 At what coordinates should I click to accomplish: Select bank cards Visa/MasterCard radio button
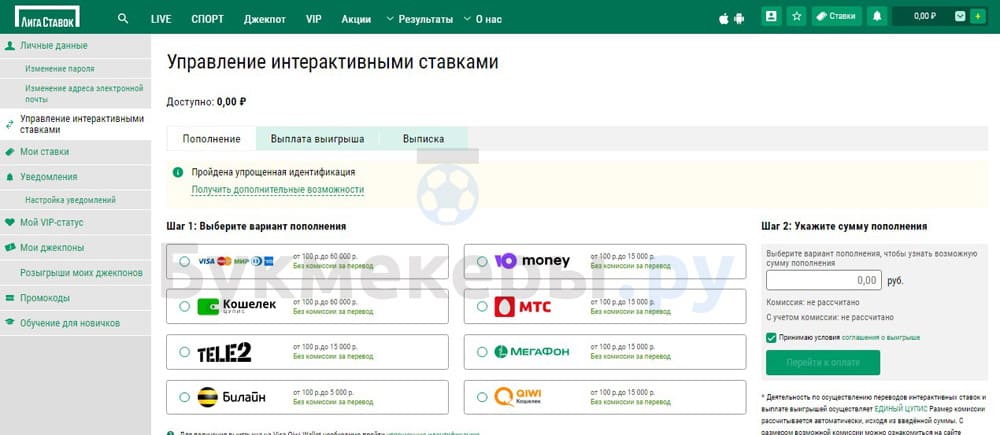[184, 261]
